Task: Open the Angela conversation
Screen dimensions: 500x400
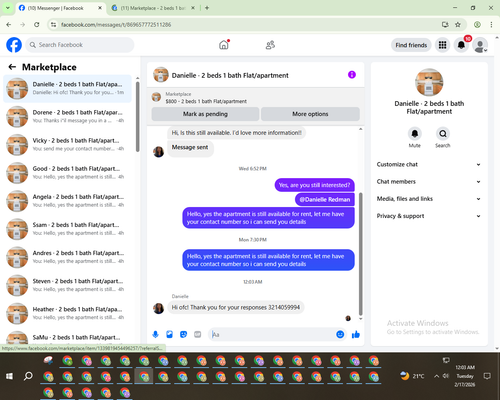Action: coord(67,201)
